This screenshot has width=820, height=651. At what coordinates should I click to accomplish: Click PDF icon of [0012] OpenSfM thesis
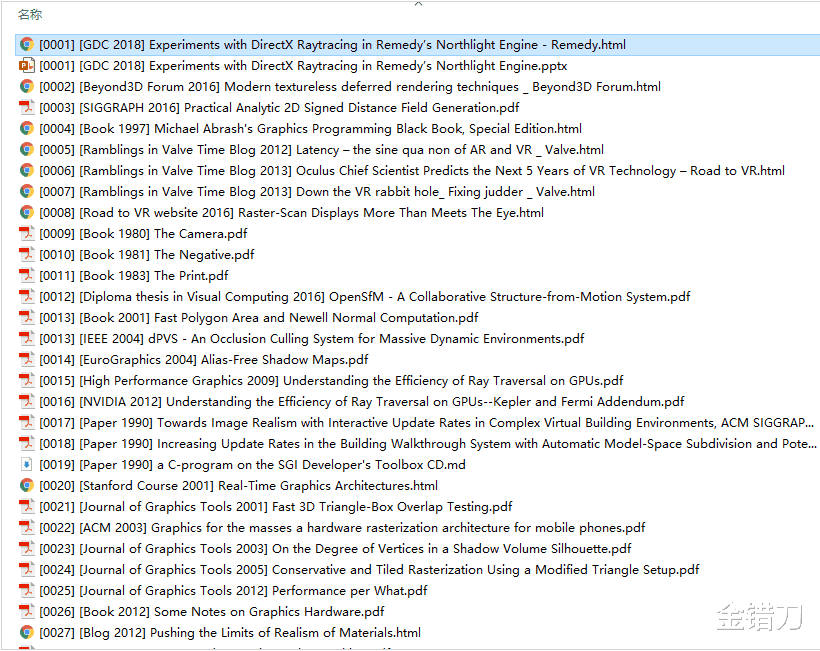pyautogui.click(x=27, y=296)
